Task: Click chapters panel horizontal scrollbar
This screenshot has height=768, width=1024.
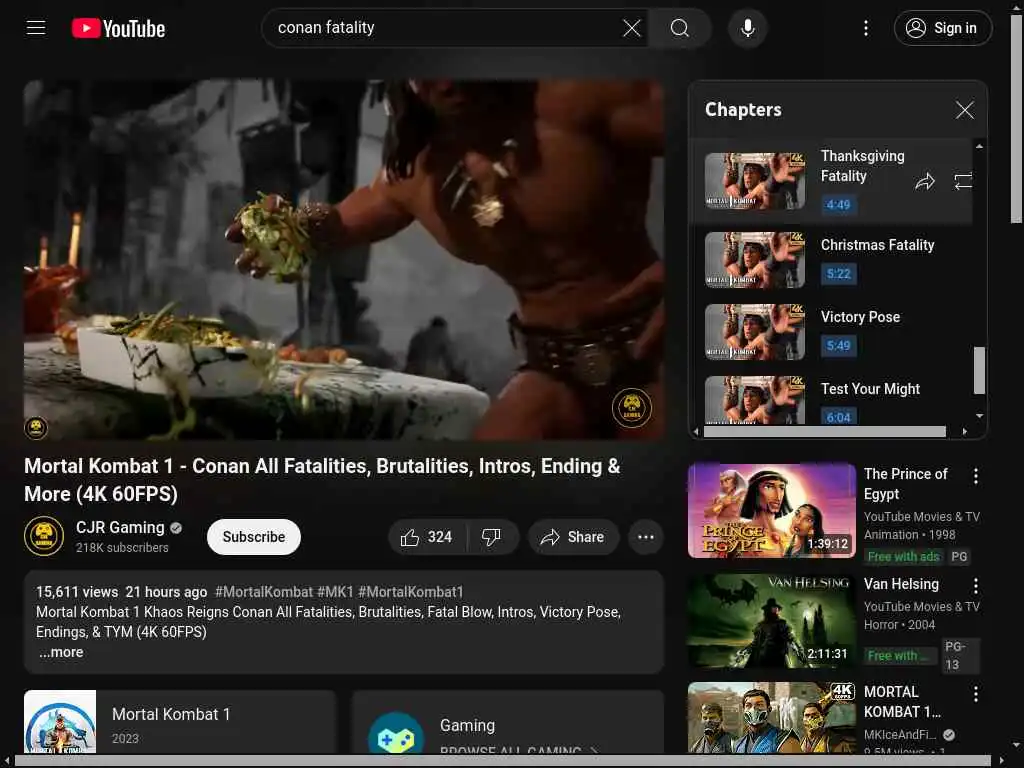Action: click(x=825, y=432)
